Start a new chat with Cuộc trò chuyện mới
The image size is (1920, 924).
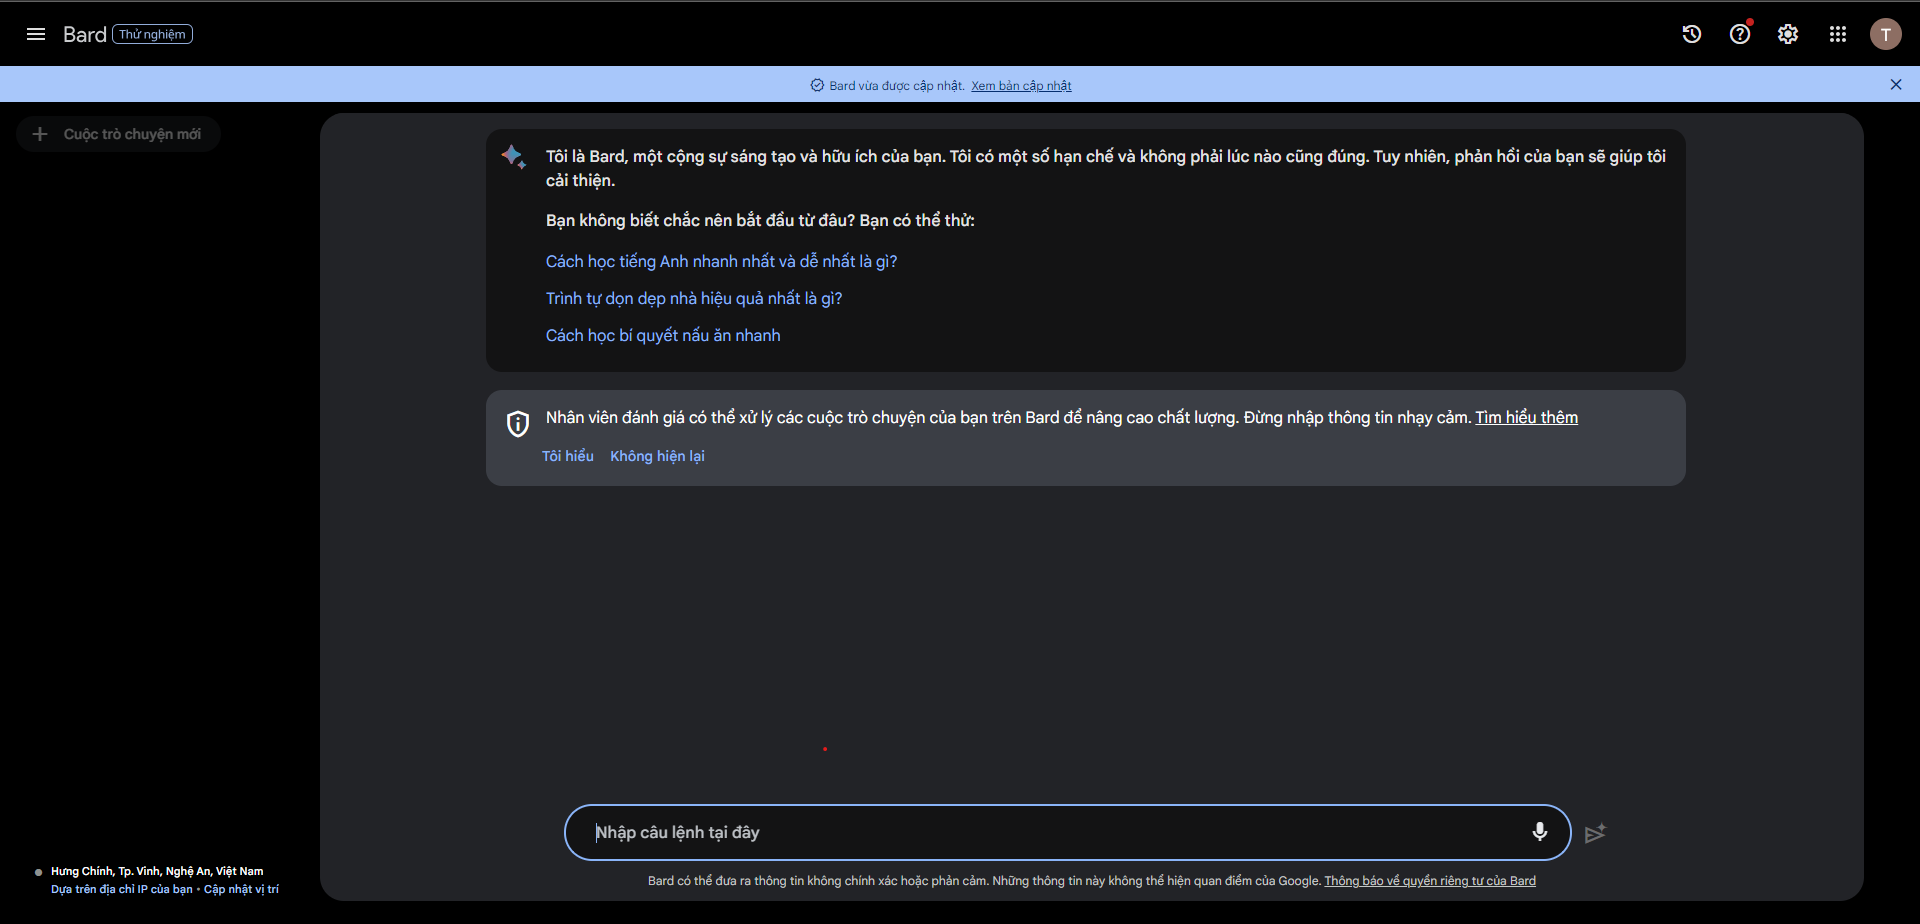tap(119, 134)
